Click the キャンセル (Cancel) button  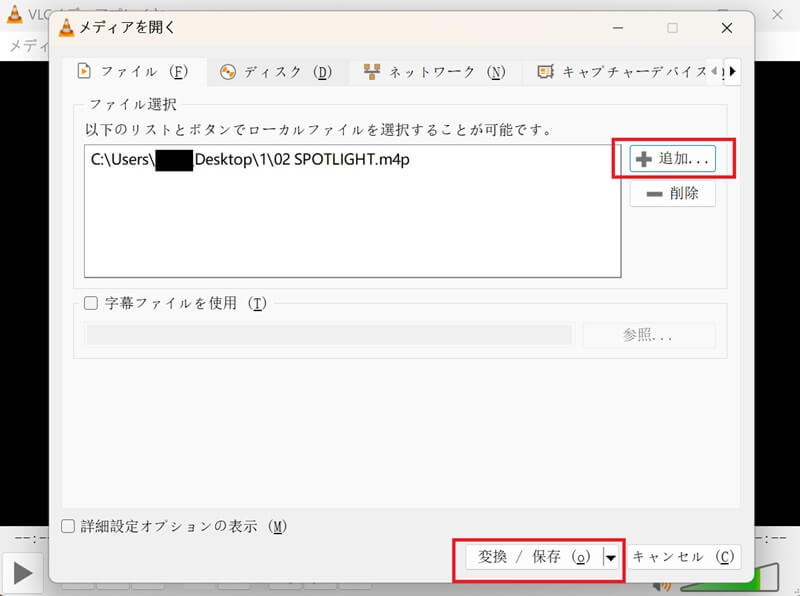(x=684, y=557)
